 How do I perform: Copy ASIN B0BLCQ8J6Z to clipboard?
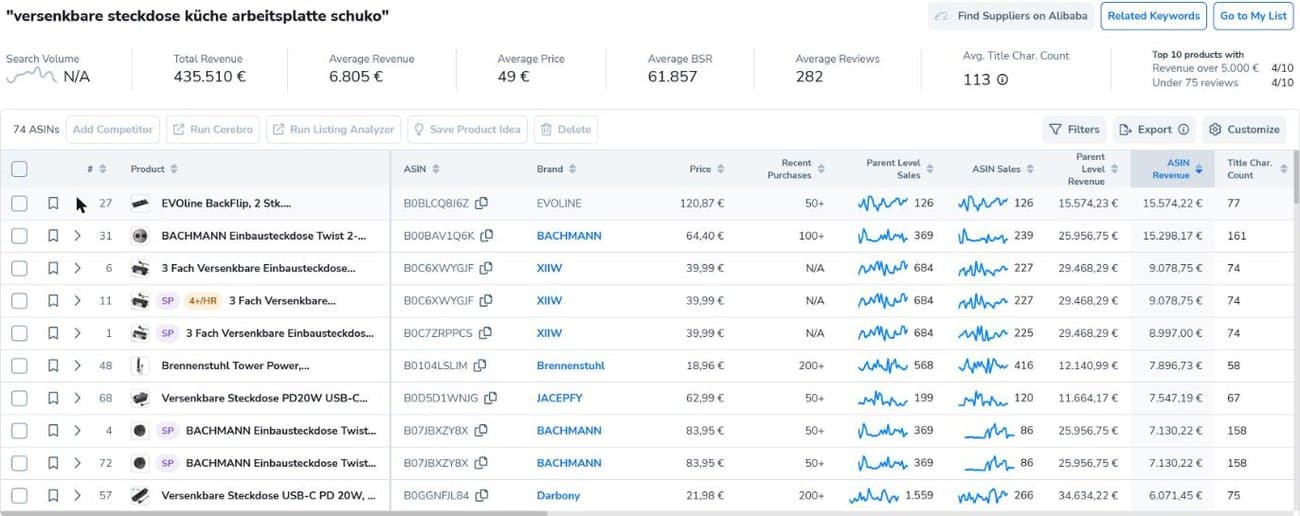pos(482,203)
